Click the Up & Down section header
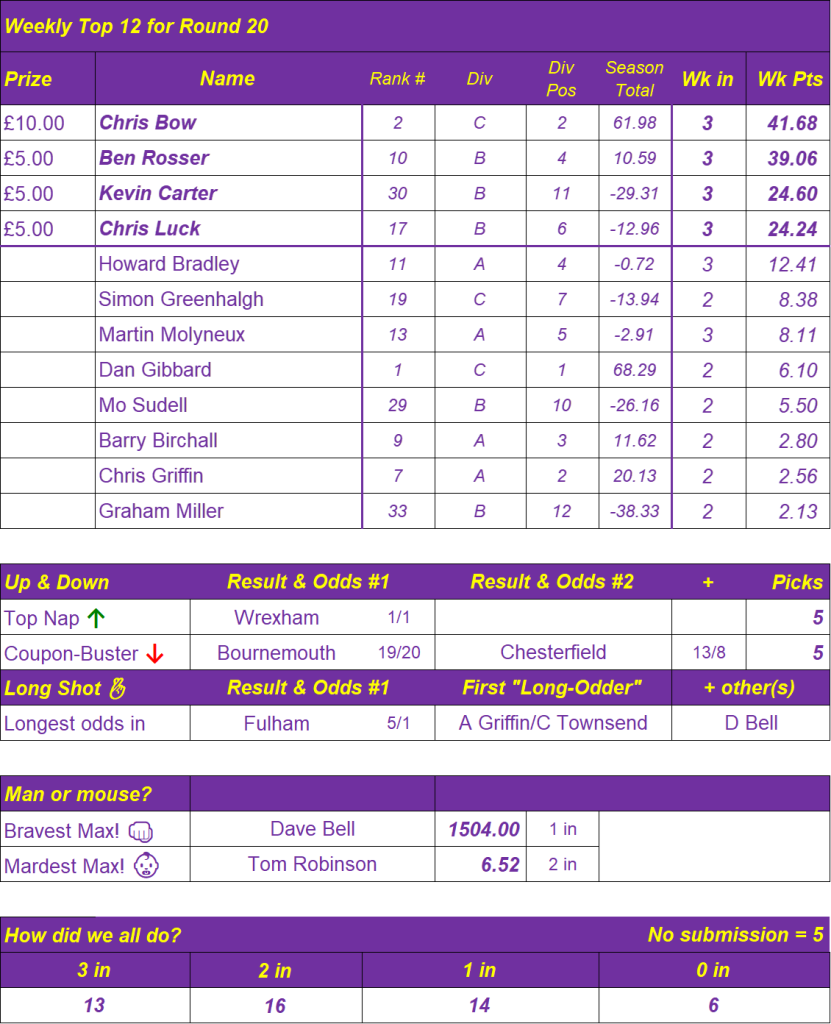 (x=57, y=582)
